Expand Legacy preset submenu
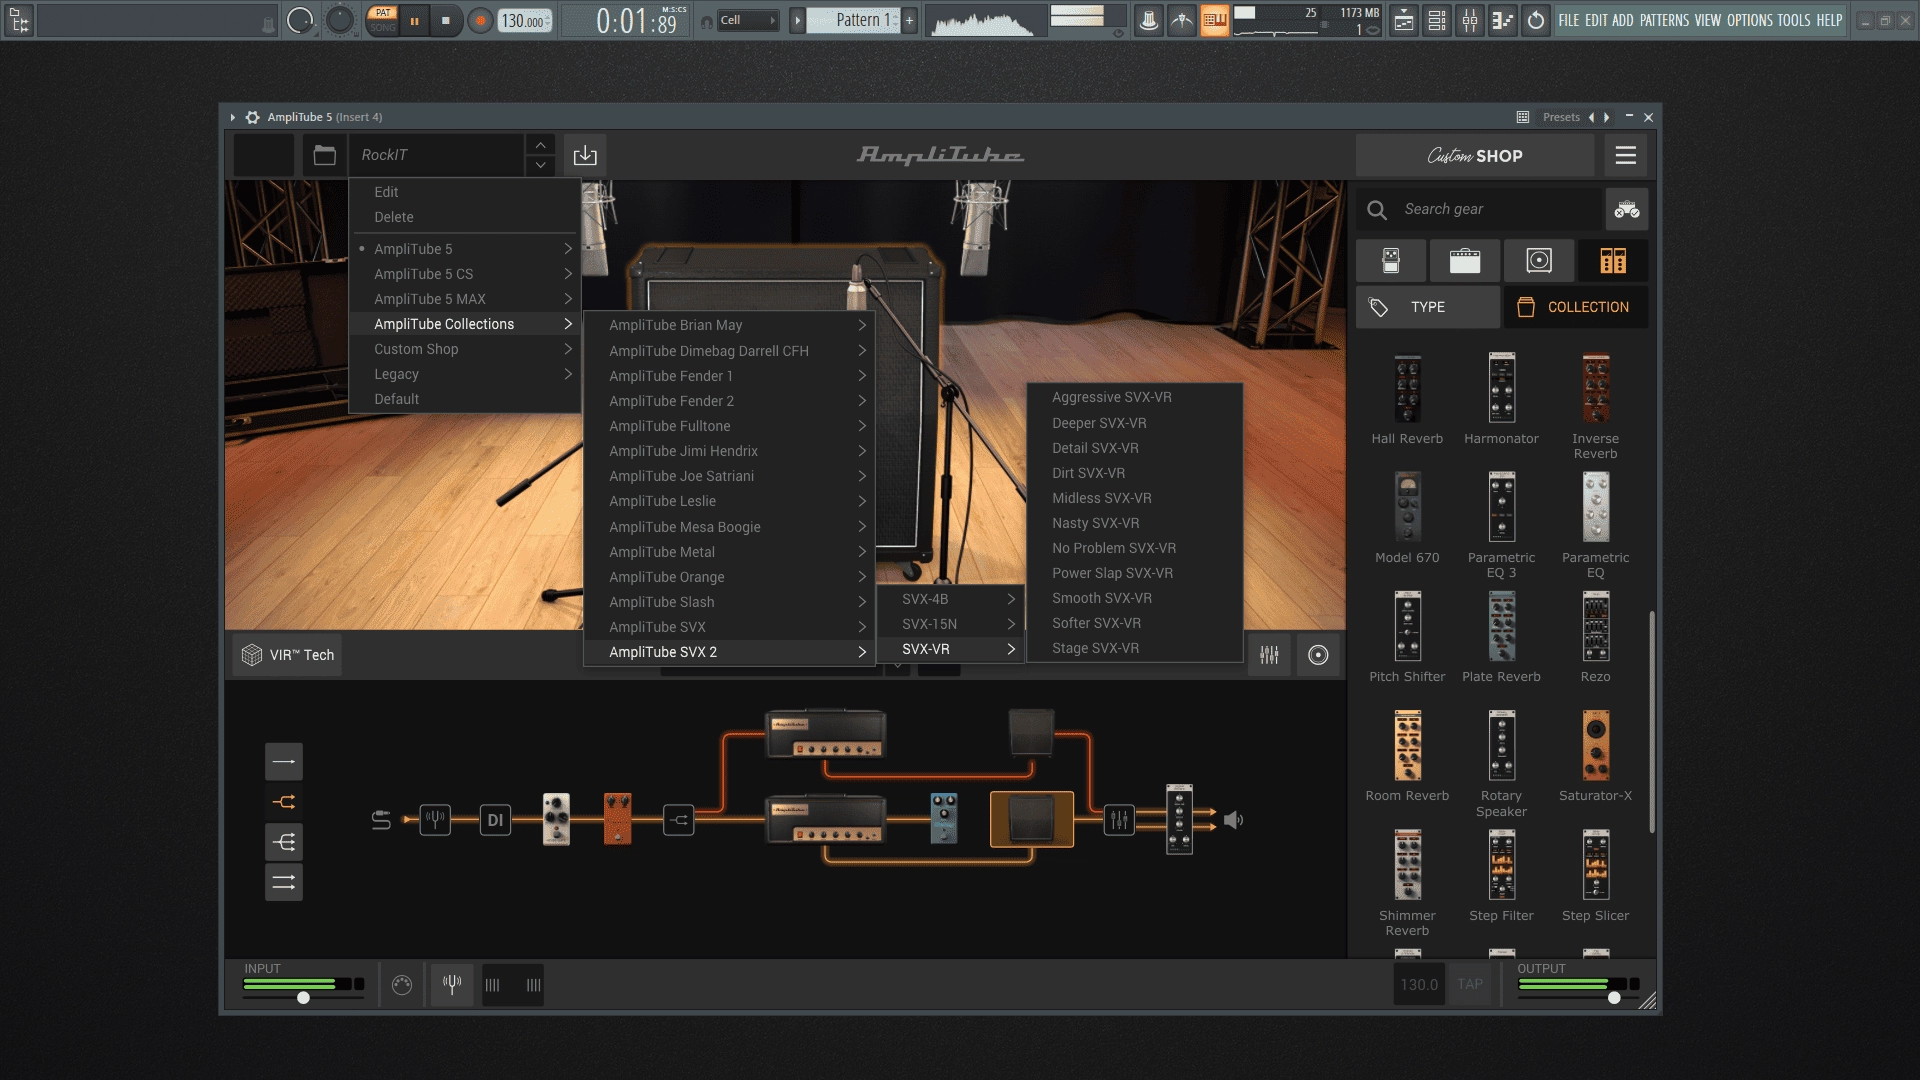 tap(465, 374)
